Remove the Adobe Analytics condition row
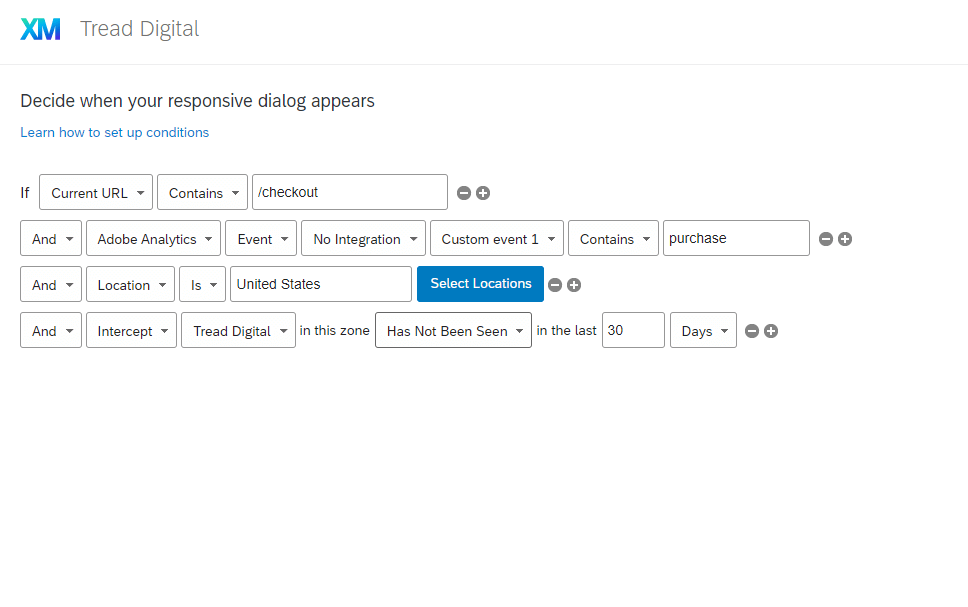Screen dimensions: 968x607 825,239
